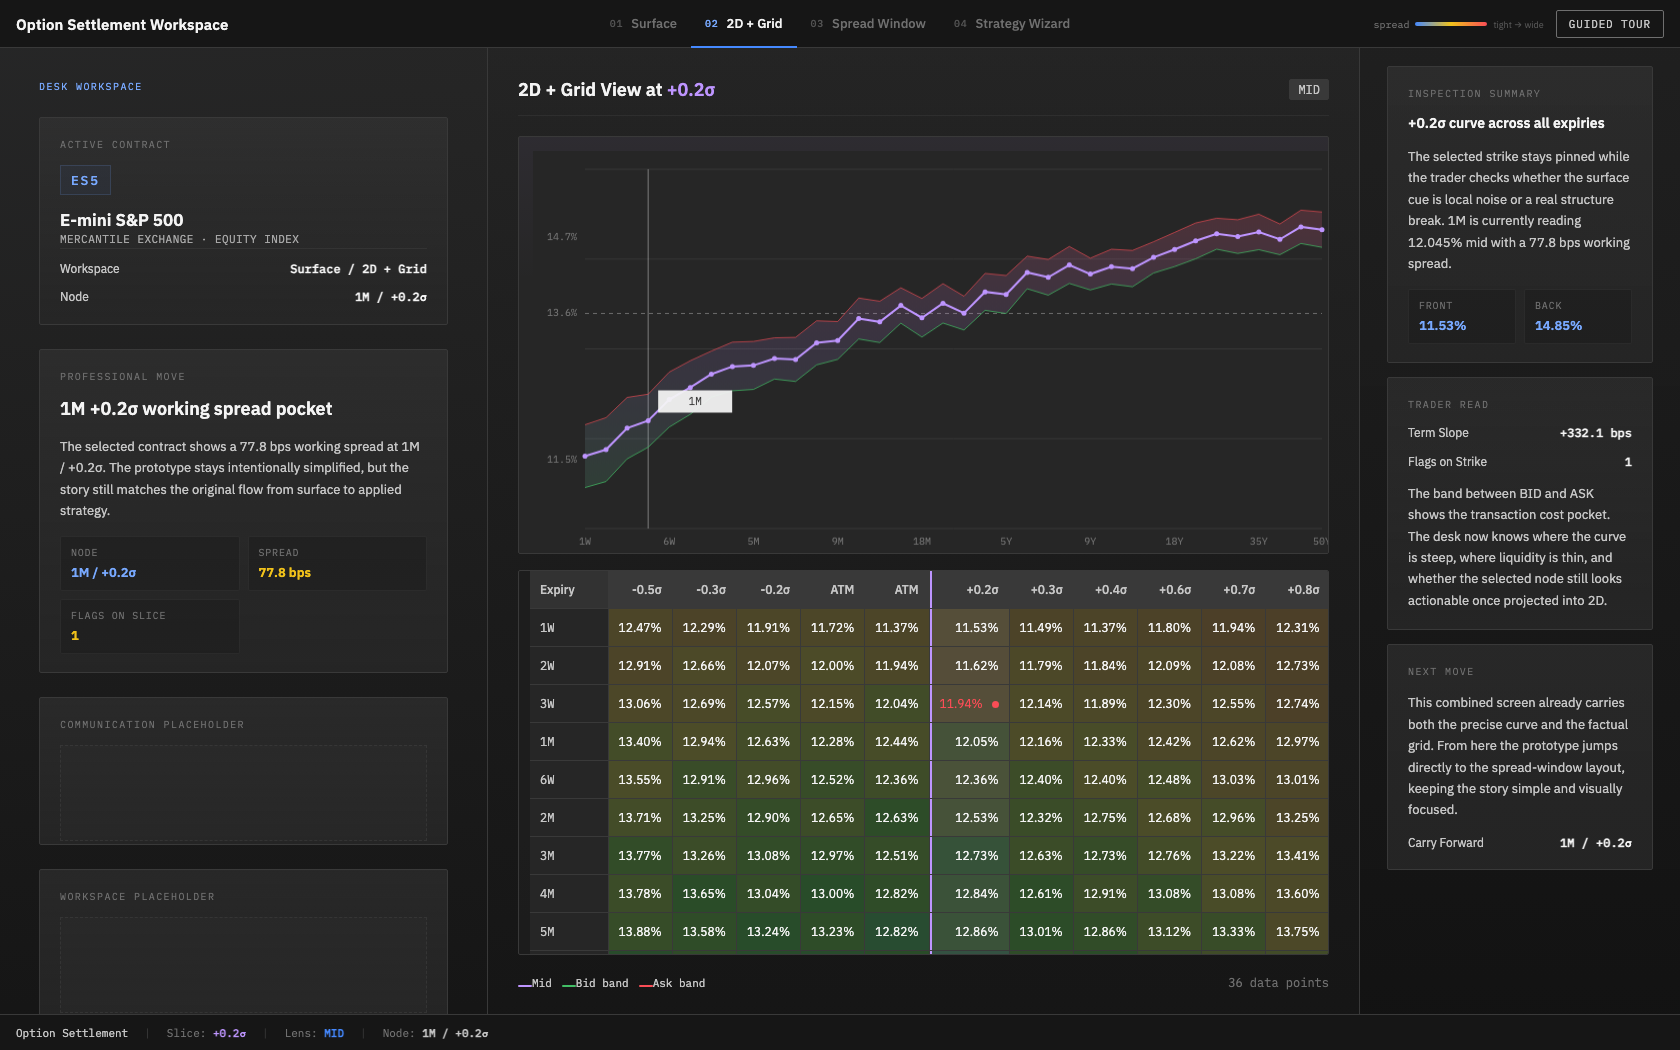This screenshot has height=1050, width=1680.
Task: Select the 1W expiry row label
Action: (x=568, y=628)
